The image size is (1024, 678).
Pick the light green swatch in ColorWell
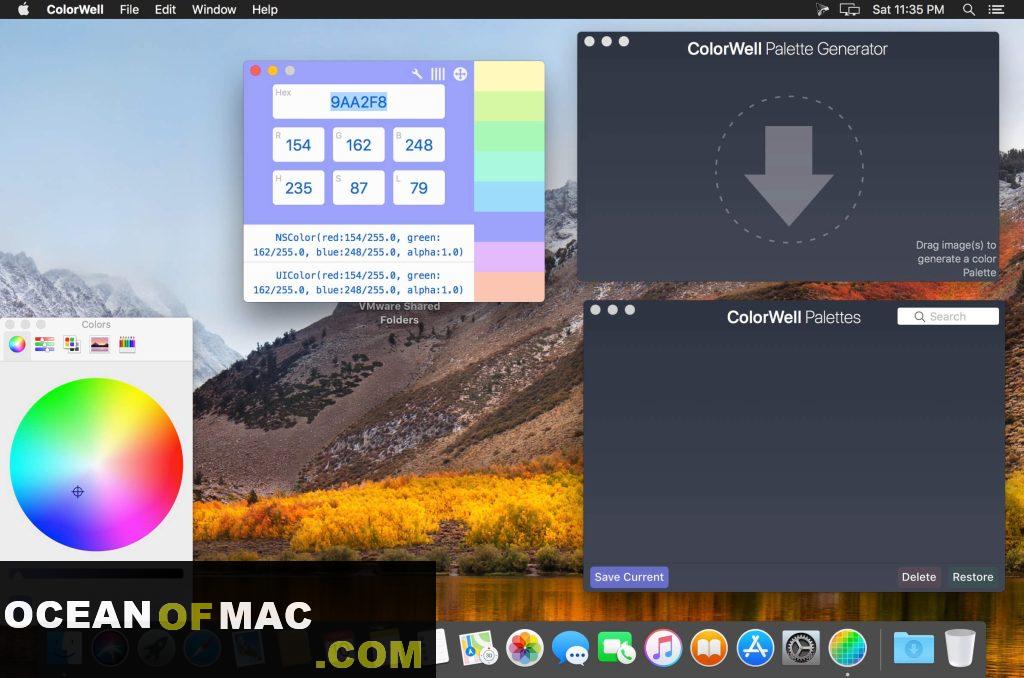(x=509, y=136)
